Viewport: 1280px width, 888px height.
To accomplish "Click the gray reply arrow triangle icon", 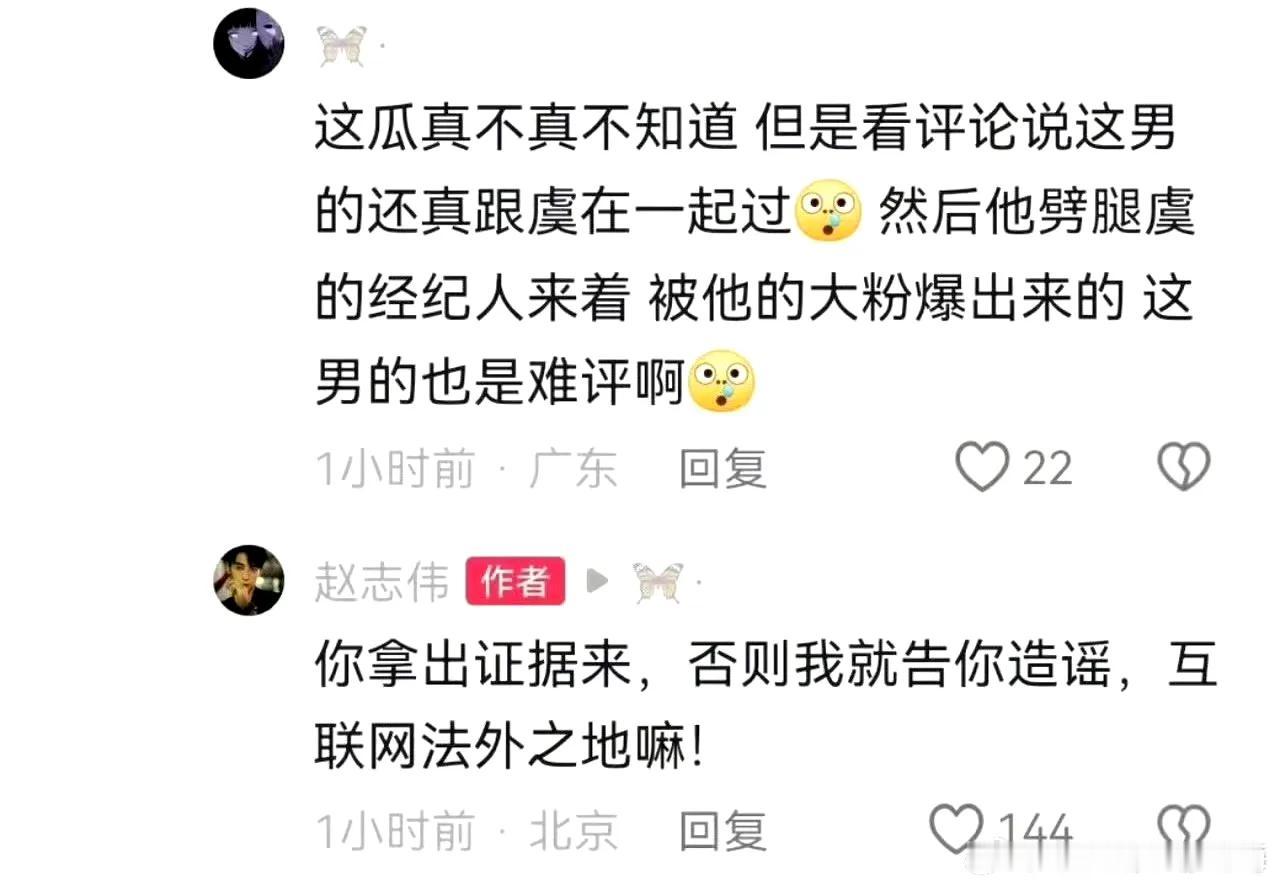I will [x=597, y=581].
